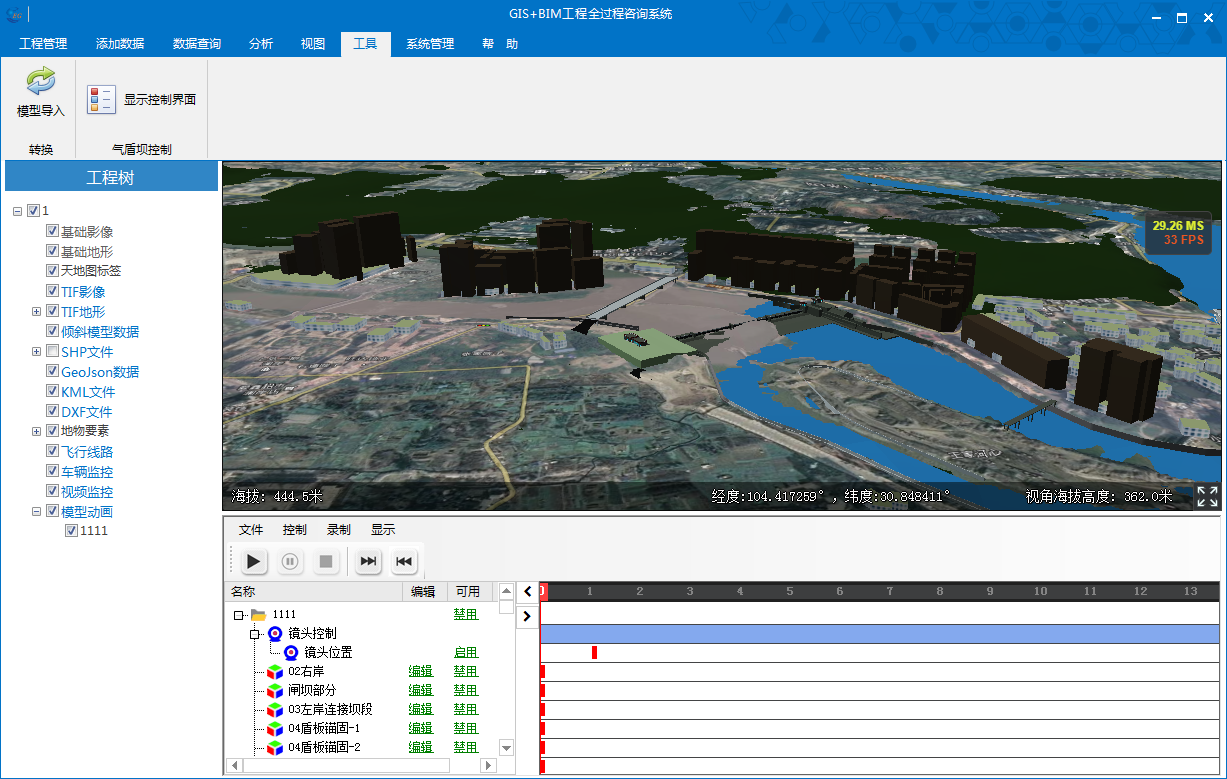The height and width of the screenshot is (779, 1227).
Task: Uncheck the 基础影像 layer checkbox
Action: click(52, 231)
